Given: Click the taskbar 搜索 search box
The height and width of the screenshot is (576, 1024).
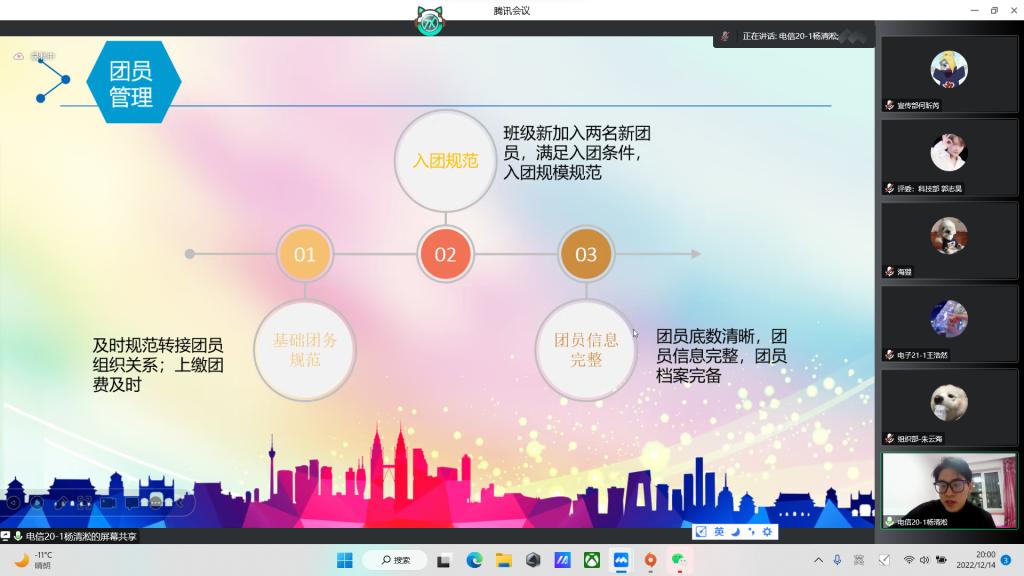Looking at the screenshot, I should [395, 560].
